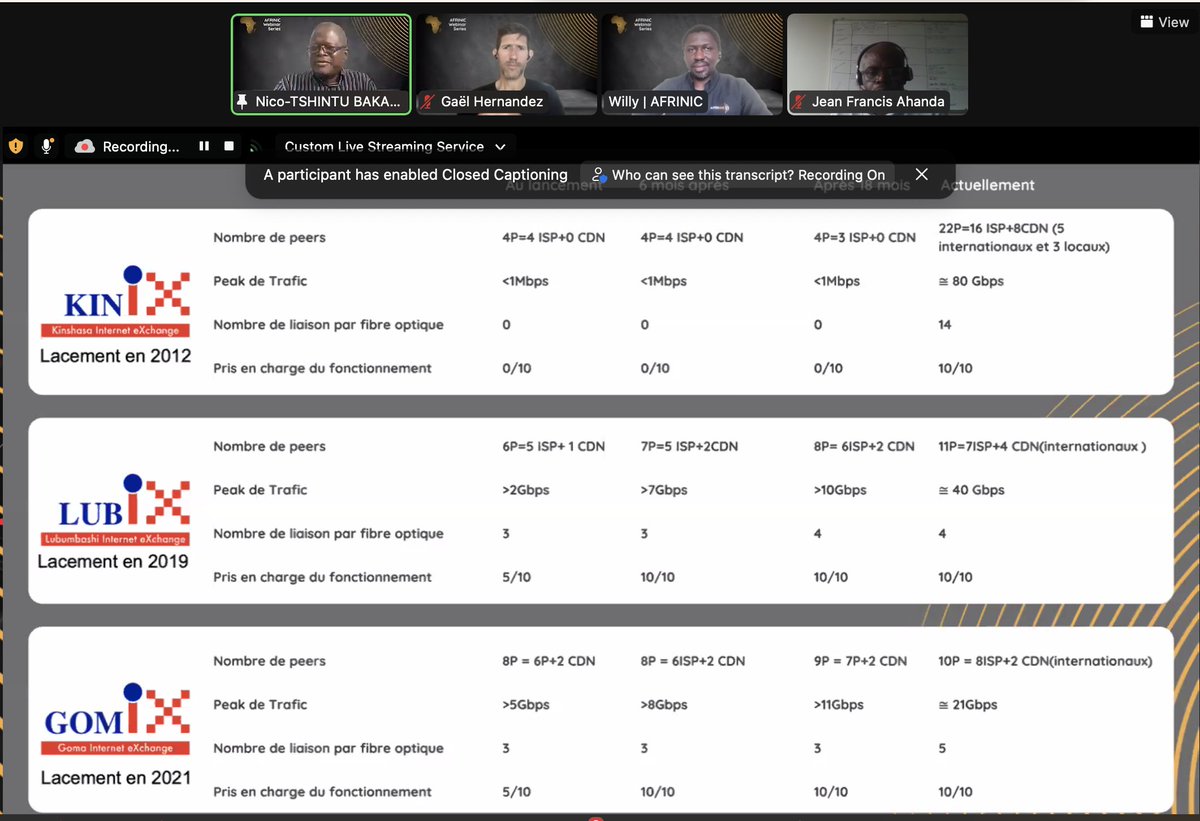Click the cloud Recording indicator
Image resolution: width=1200 pixels, height=821 pixels.
point(128,146)
